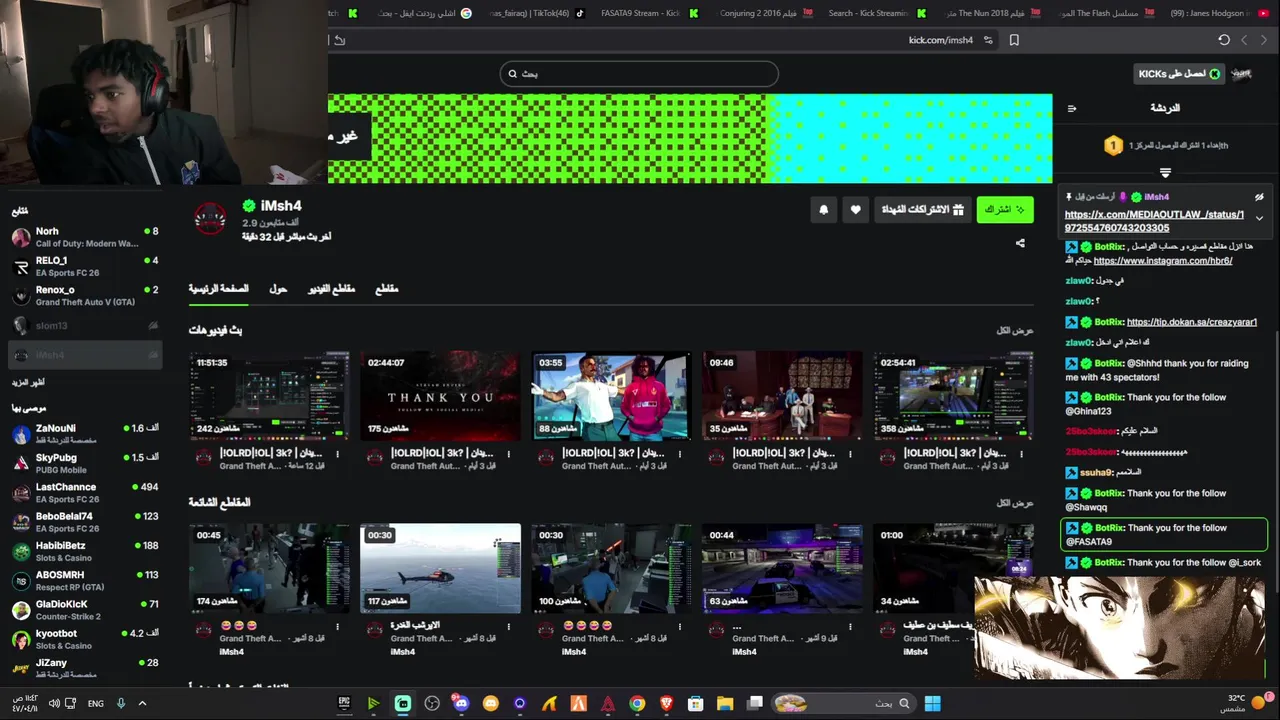
Task: Expand the chat leaderboard arrow
Action: (x=1165, y=173)
